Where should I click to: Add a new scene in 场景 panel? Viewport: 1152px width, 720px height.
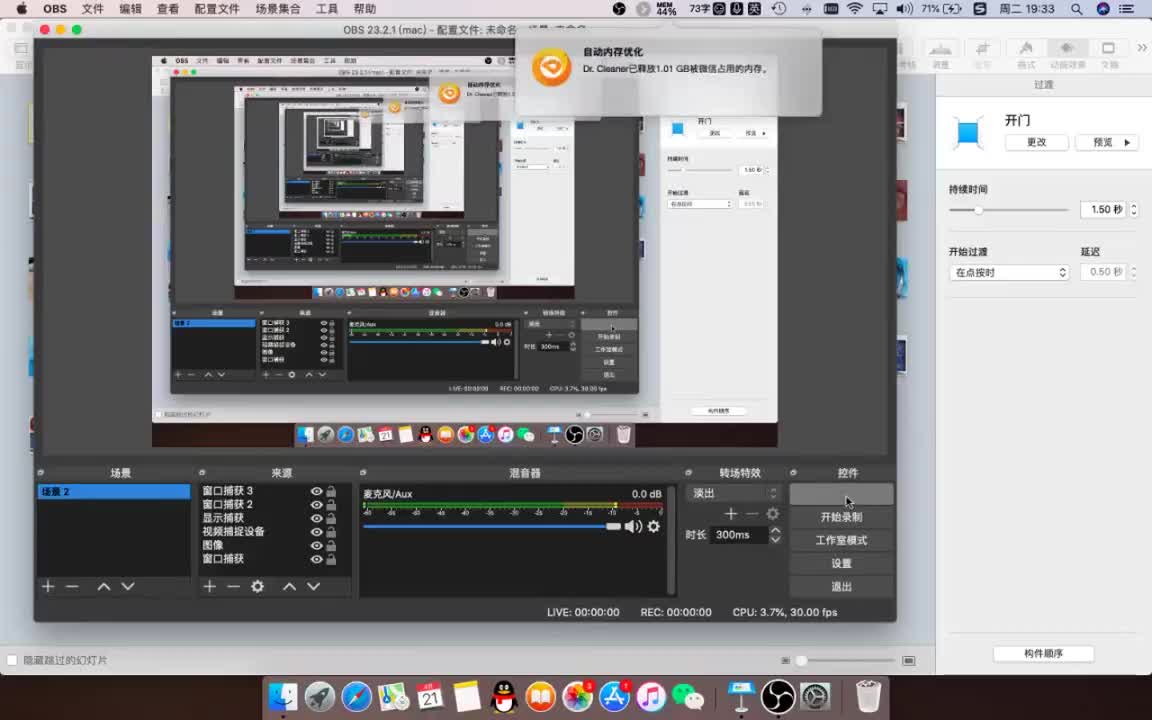tap(48, 586)
